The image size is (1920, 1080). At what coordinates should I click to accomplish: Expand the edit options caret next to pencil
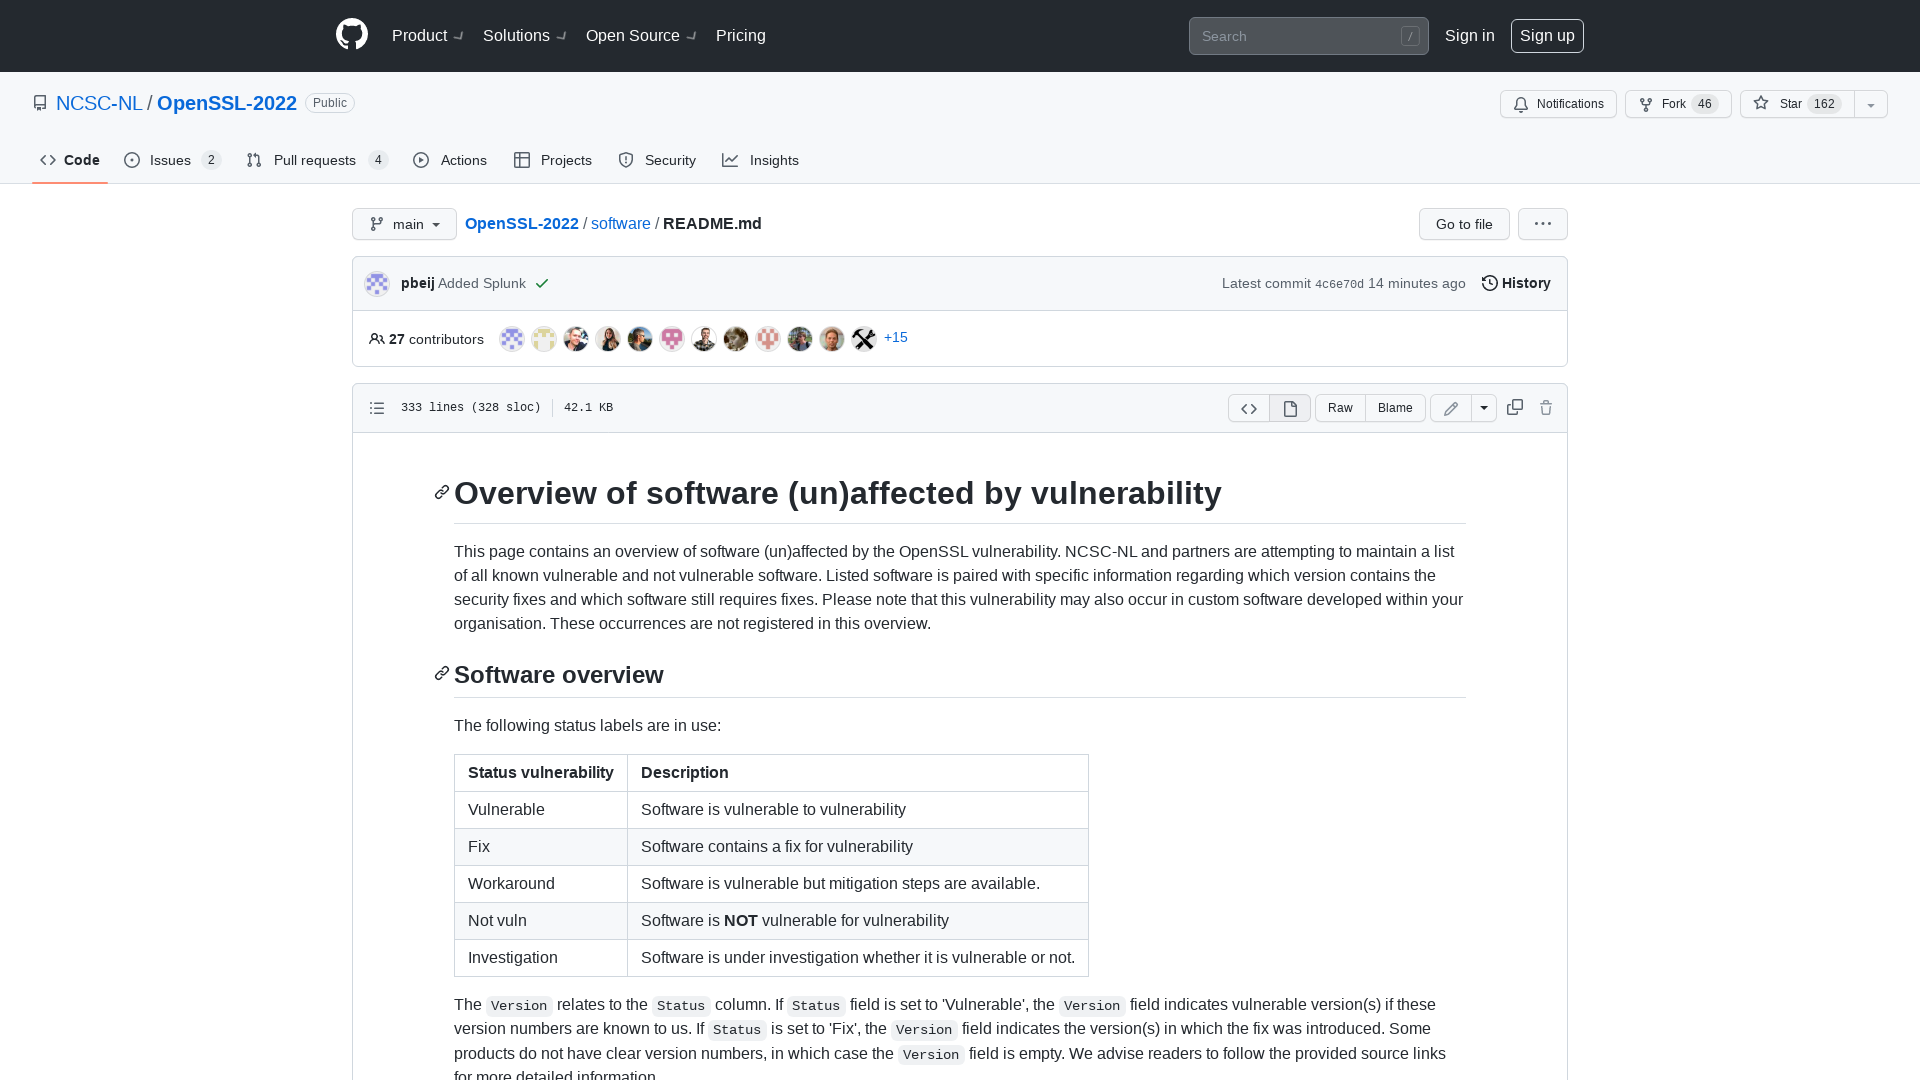click(1484, 408)
